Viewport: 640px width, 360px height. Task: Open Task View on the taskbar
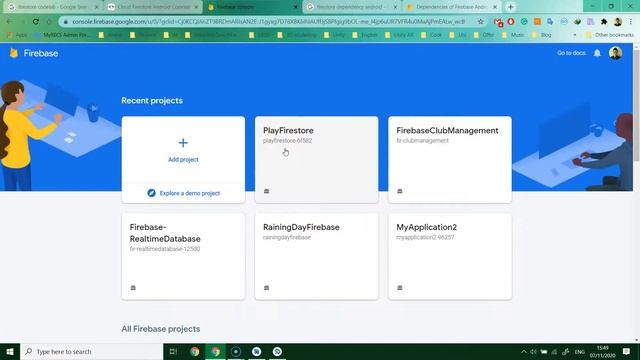[173, 351]
